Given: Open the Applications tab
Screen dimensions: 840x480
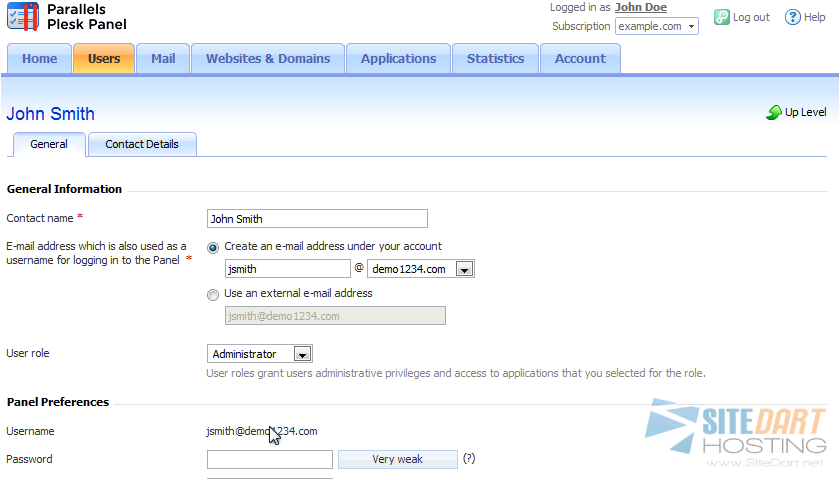Looking at the screenshot, I should click(399, 58).
